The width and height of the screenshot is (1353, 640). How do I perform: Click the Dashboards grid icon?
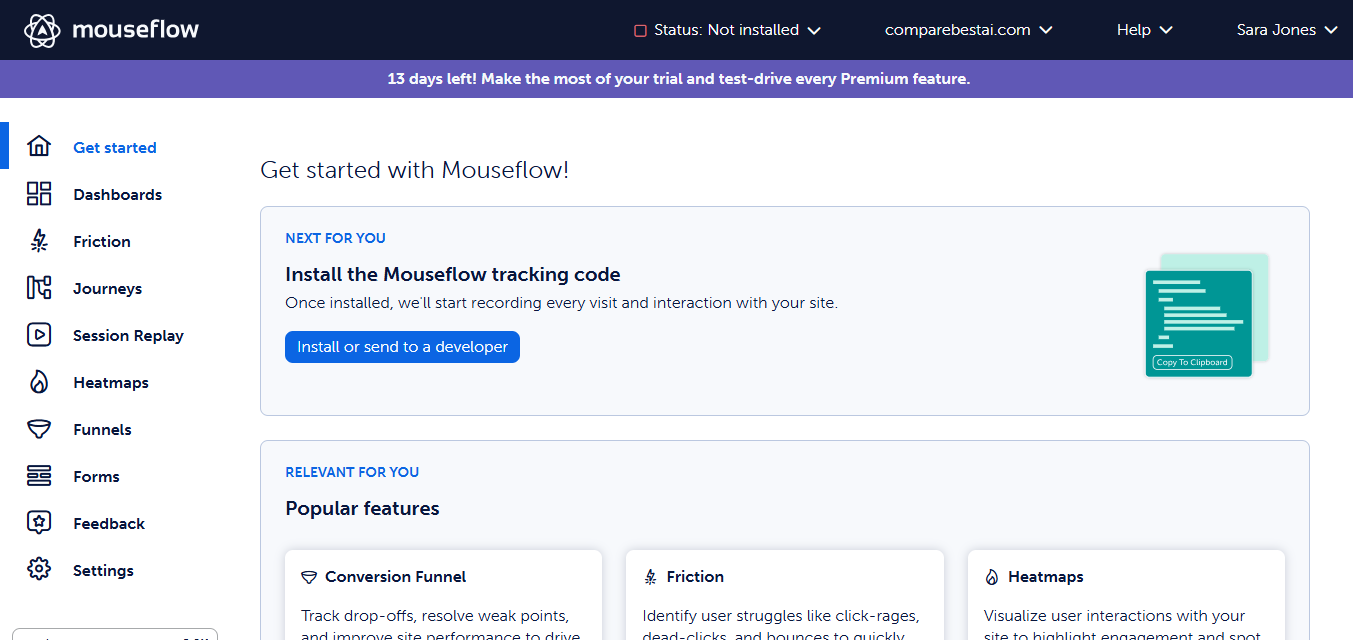(39, 194)
